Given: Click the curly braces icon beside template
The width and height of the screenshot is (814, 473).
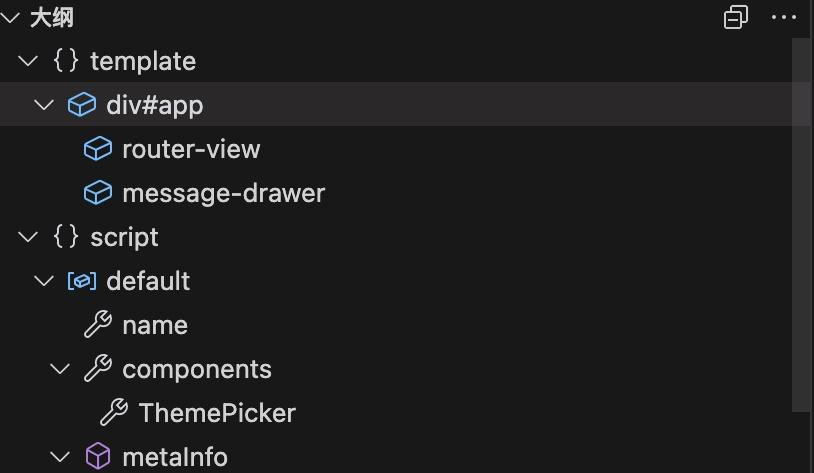Looking at the screenshot, I should point(65,61).
